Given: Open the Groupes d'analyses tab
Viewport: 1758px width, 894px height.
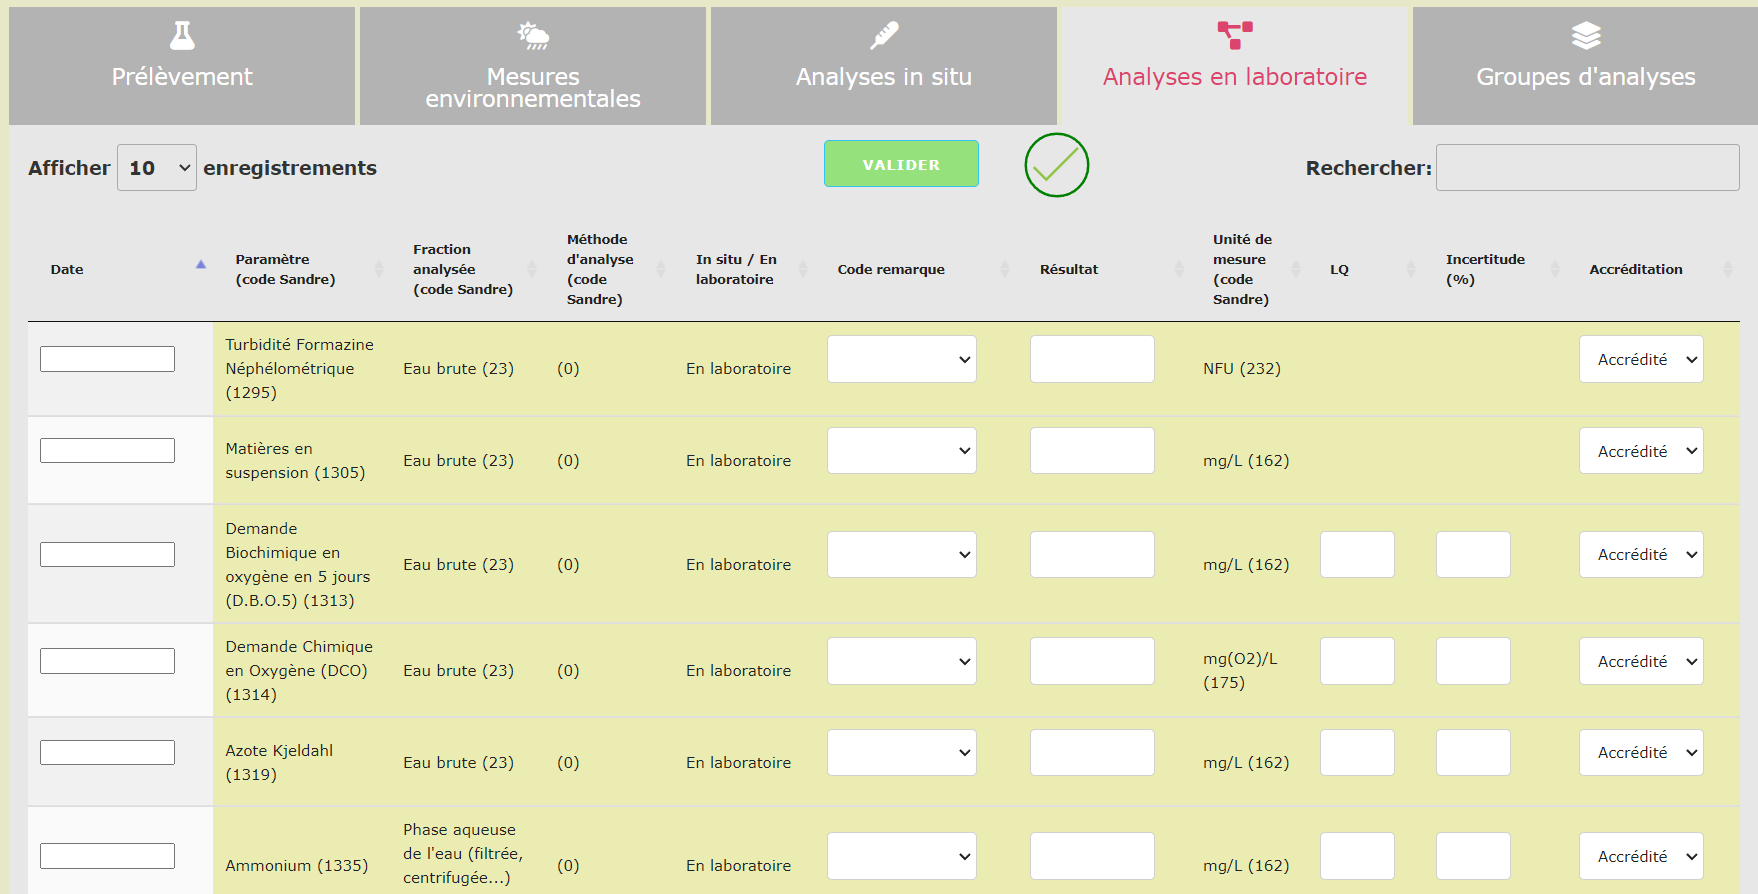Looking at the screenshot, I should [1585, 66].
